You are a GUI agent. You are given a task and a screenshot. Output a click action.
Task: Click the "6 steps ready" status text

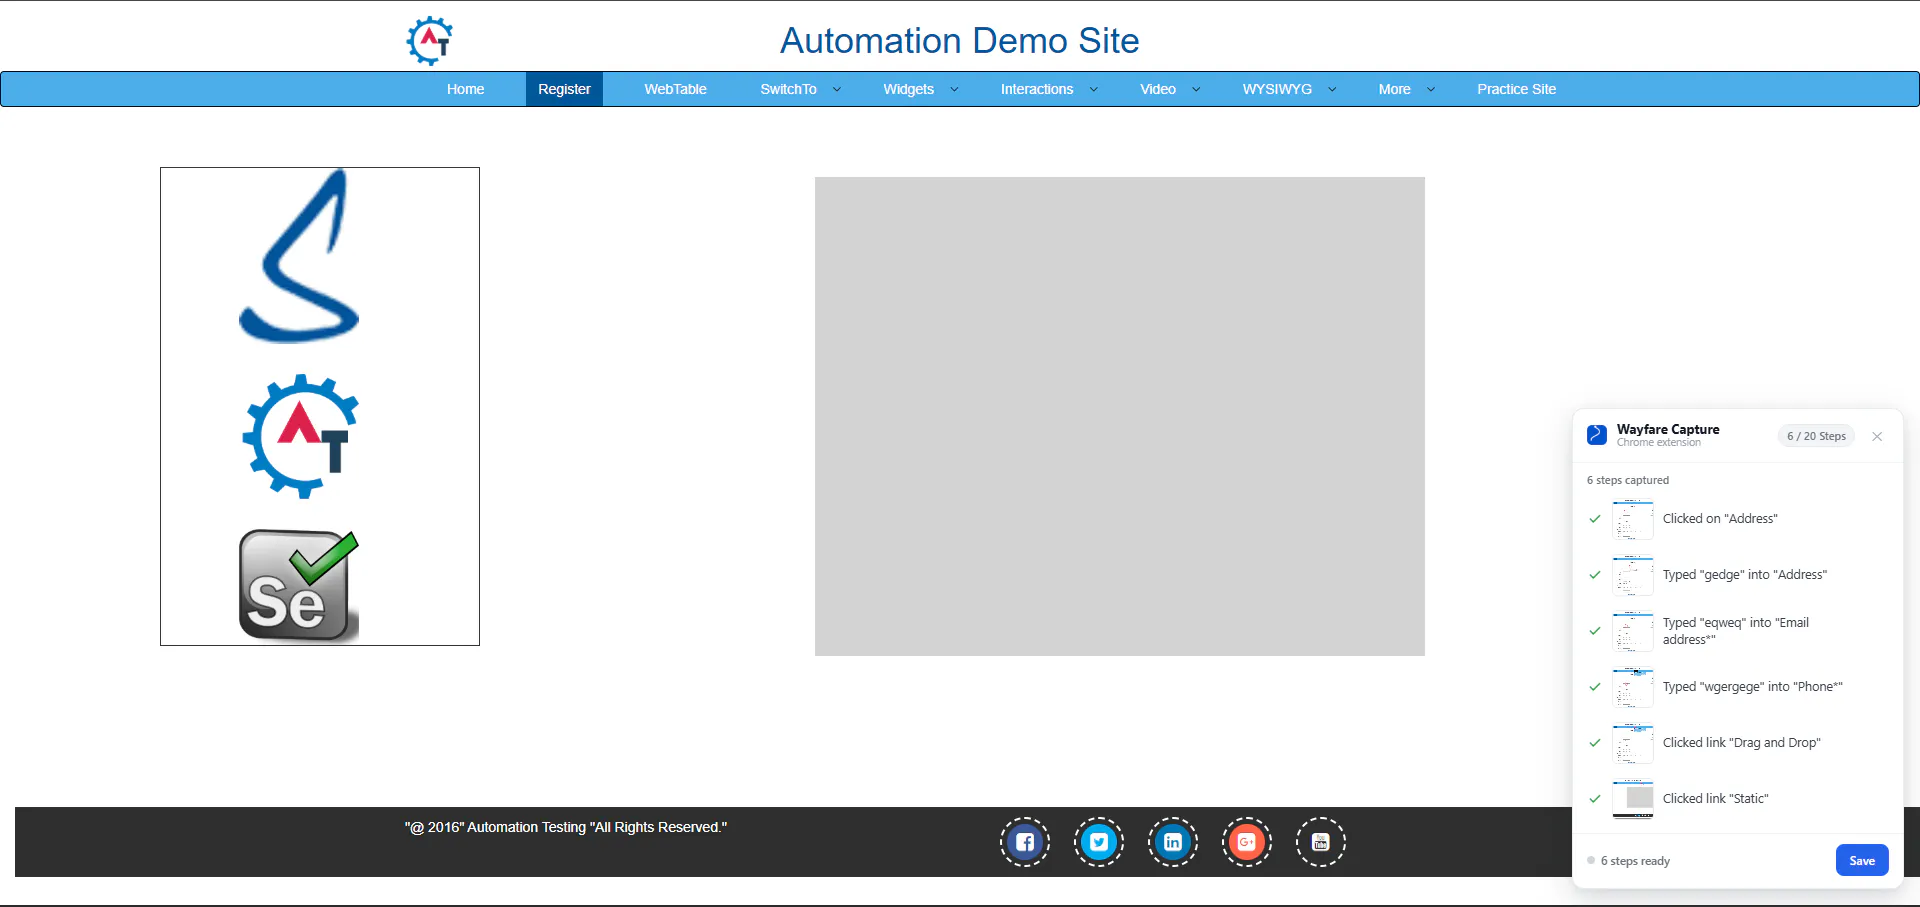click(x=1635, y=861)
